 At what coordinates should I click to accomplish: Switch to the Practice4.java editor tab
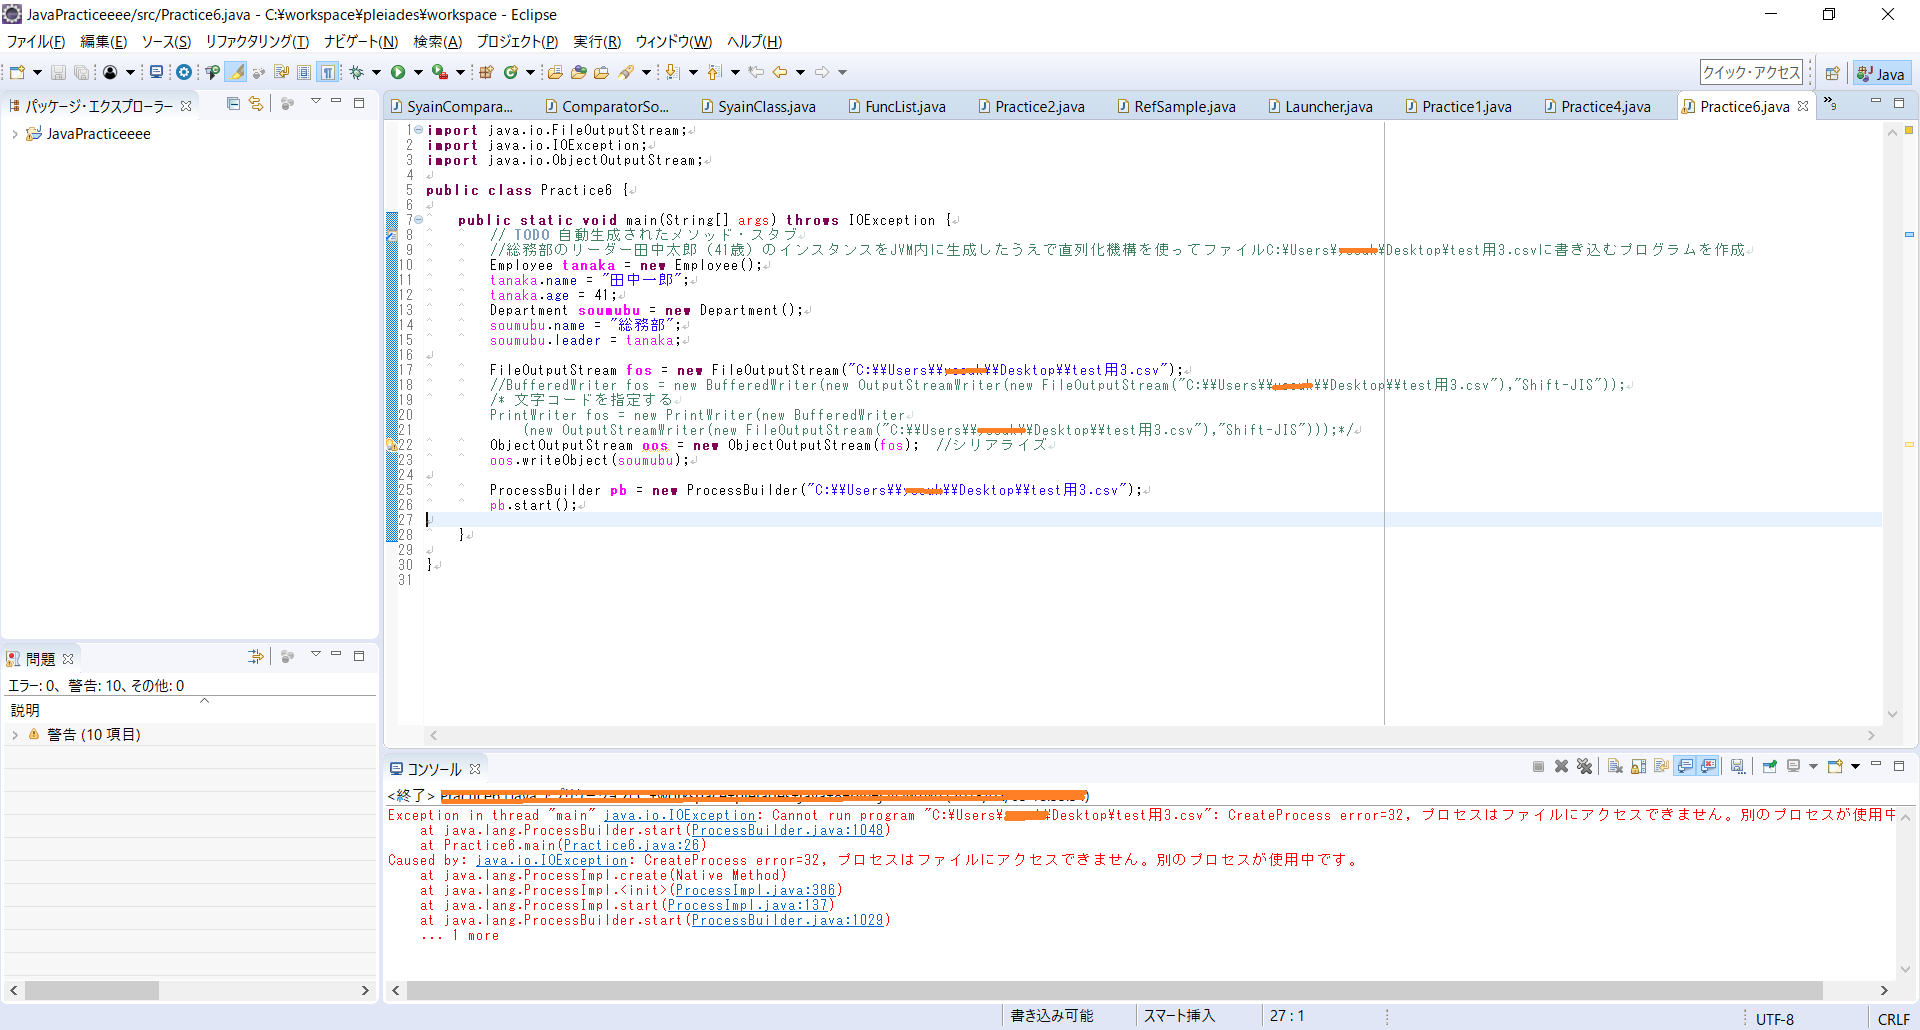pyautogui.click(x=1605, y=107)
